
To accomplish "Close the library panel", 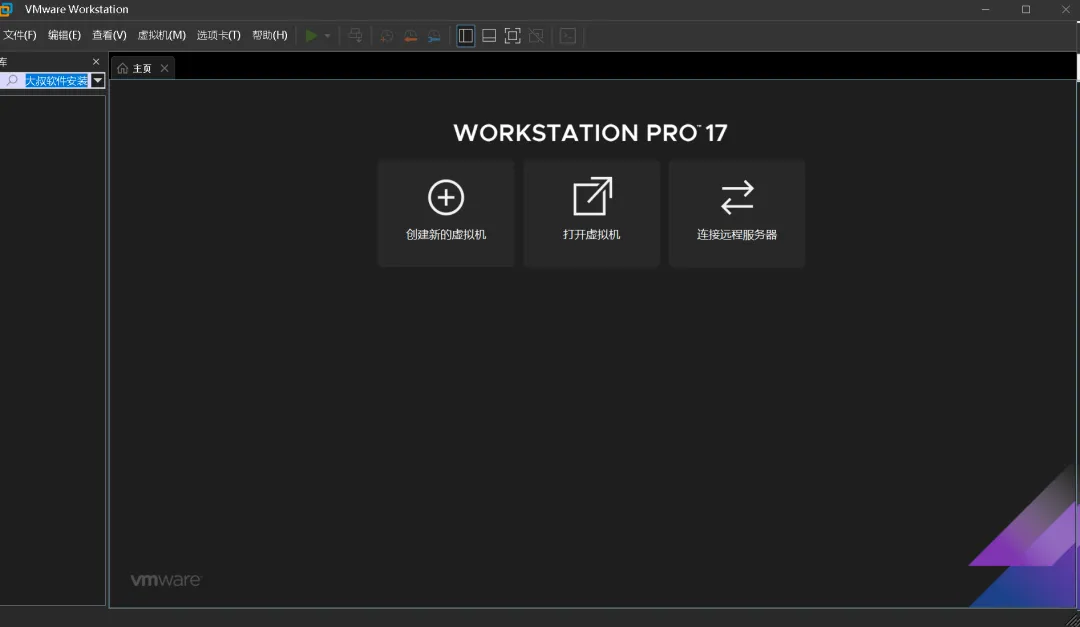I will click(x=96, y=62).
